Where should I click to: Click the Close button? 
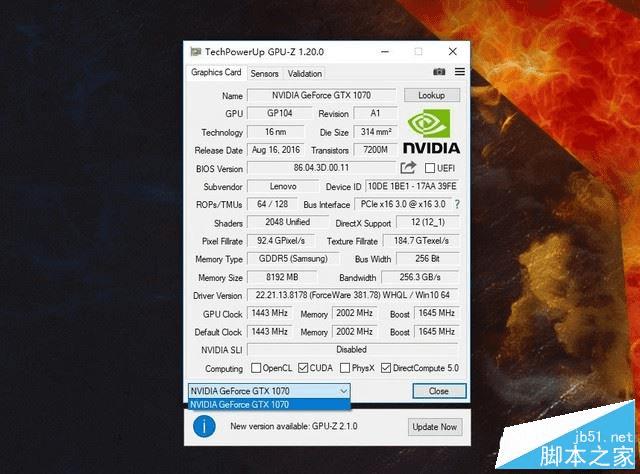tap(439, 391)
